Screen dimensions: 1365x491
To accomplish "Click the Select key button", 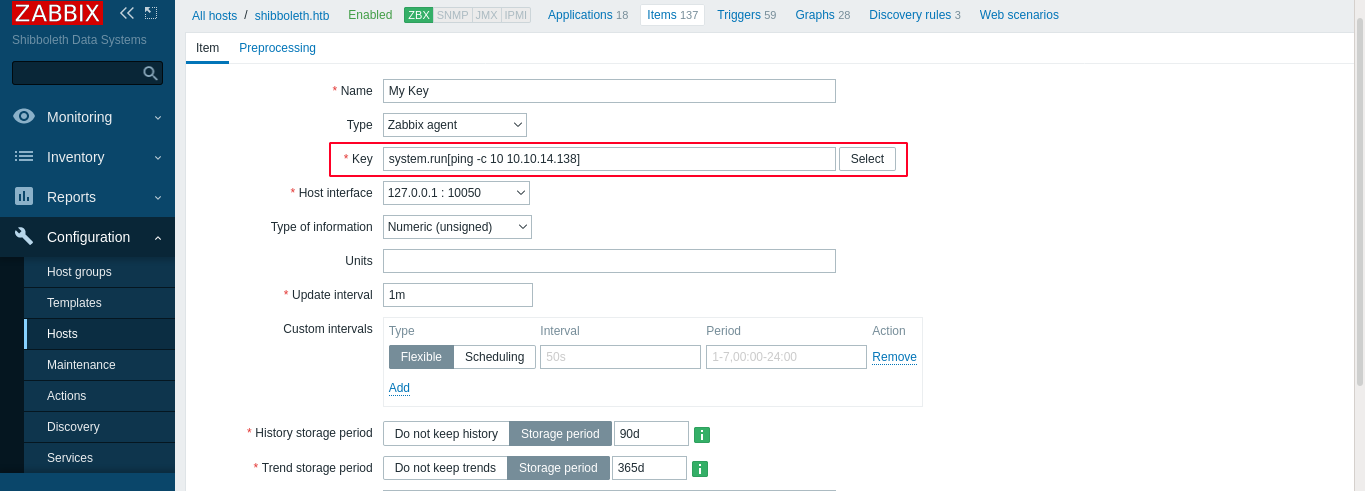I will point(867,159).
